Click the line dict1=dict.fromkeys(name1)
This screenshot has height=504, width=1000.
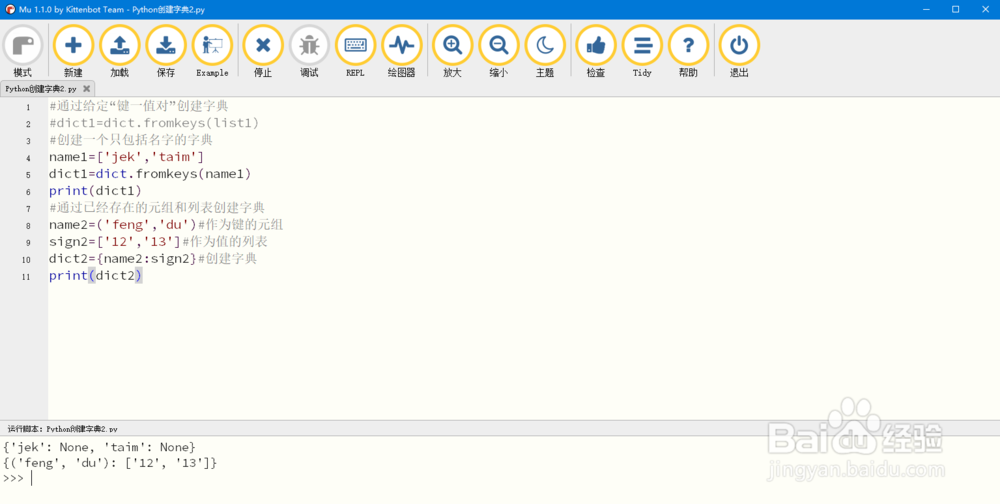pyautogui.click(x=150, y=174)
